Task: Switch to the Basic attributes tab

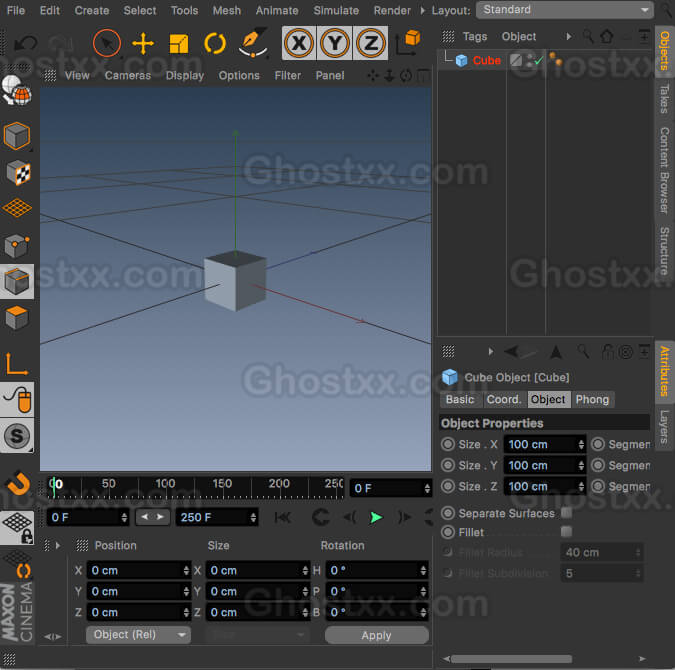Action: [460, 399]
